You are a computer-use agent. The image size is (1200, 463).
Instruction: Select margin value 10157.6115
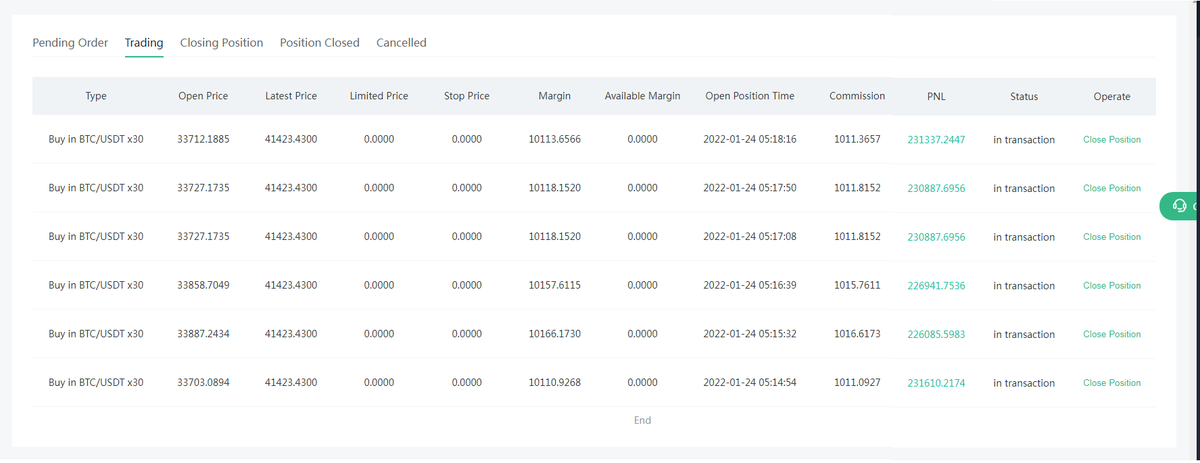pos(555,285)
